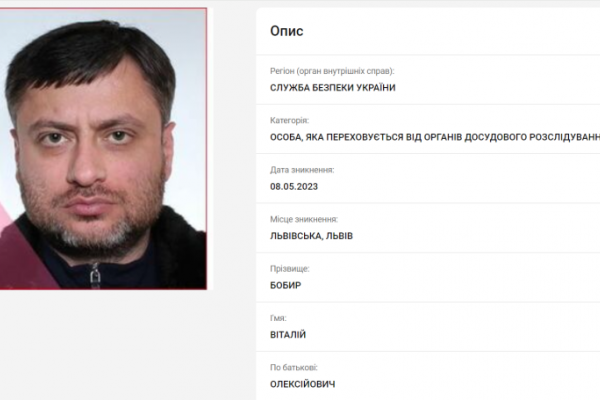Image resolution: width=600 pixels, height=400 pixels.
Task: Select the first name value "ВІТАЛІЙ"
Action: pyautogui.click(x=288, y=335)
